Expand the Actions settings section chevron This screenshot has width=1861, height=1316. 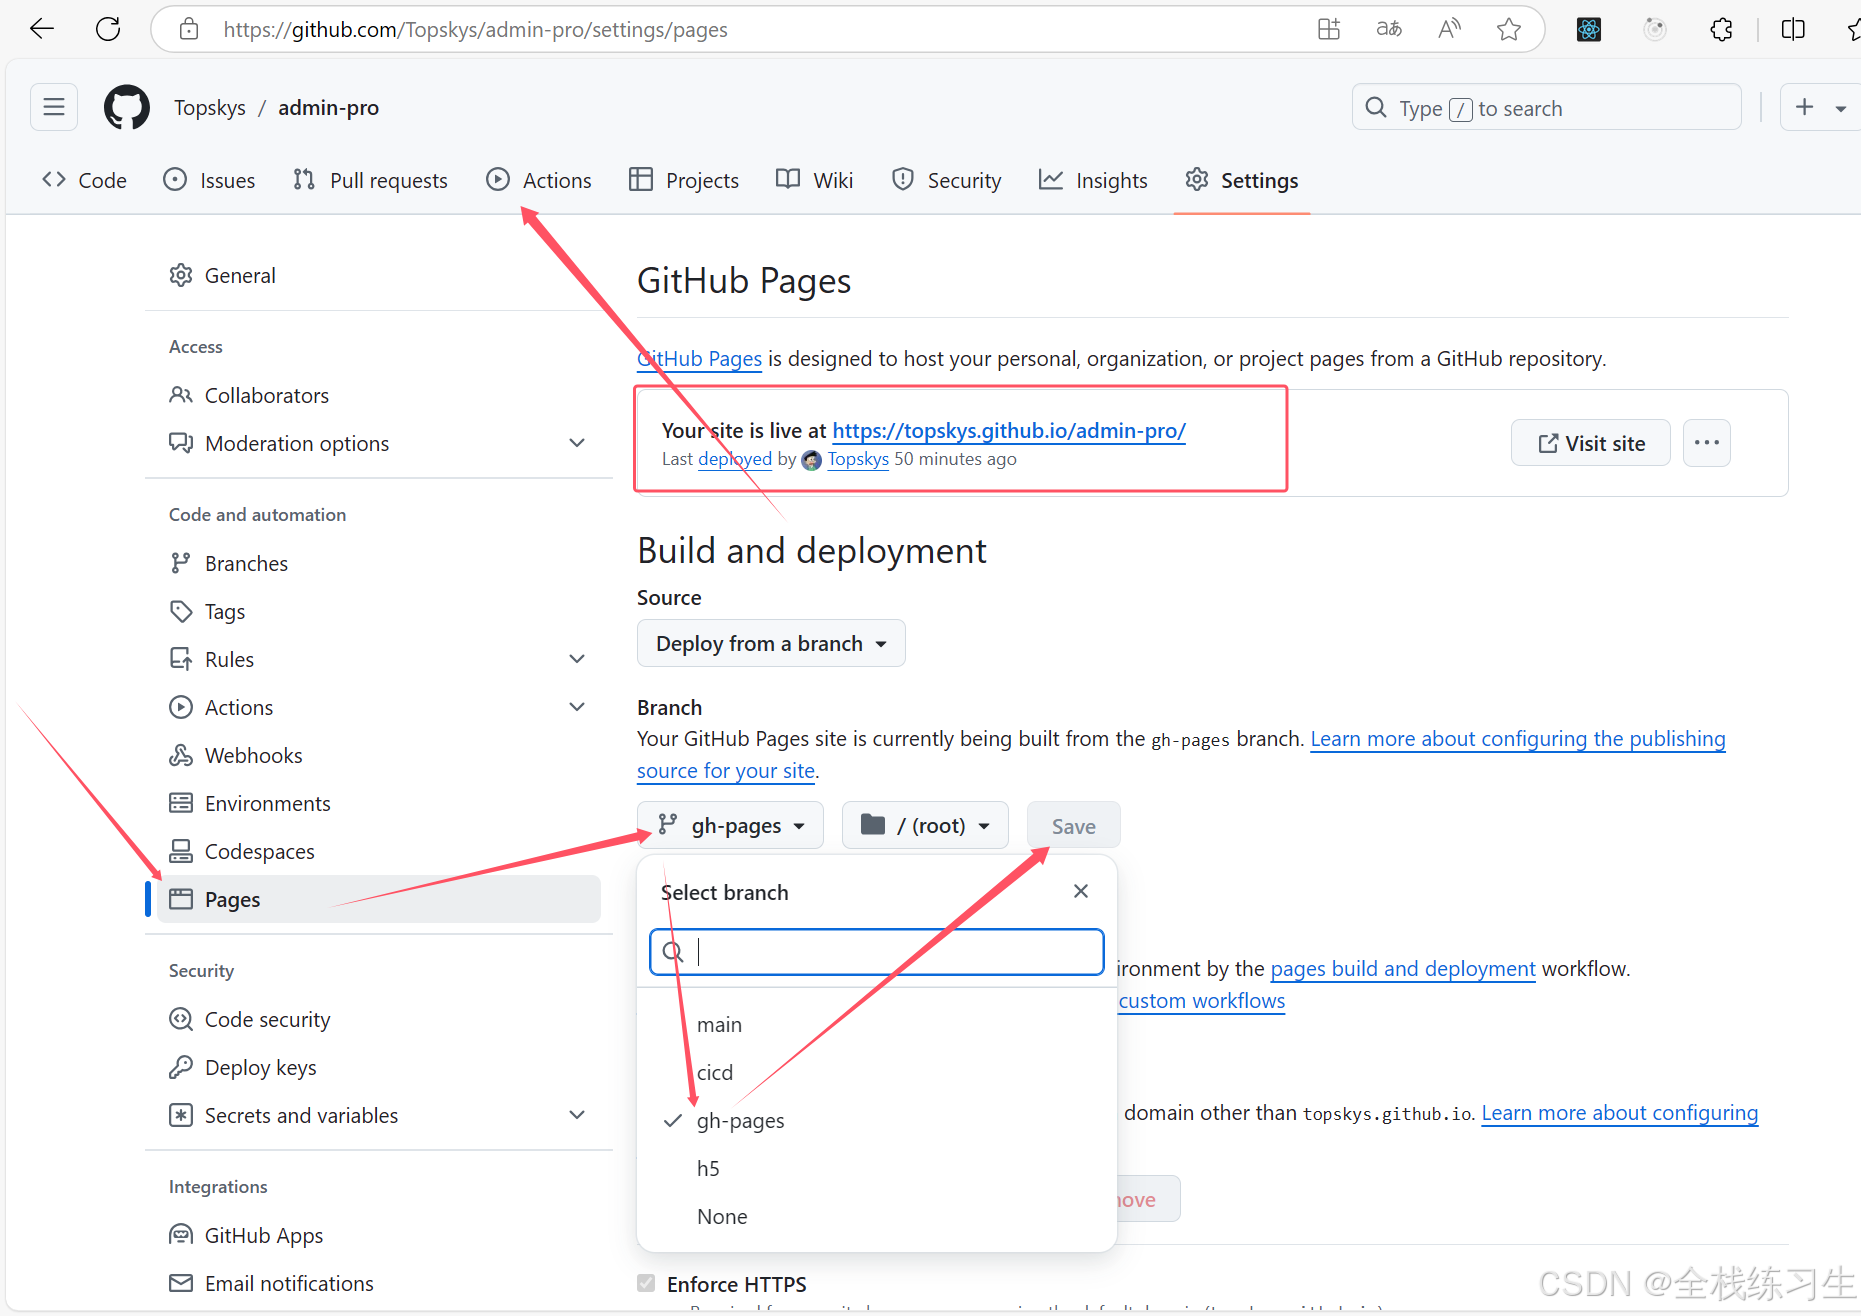[577, 707]
